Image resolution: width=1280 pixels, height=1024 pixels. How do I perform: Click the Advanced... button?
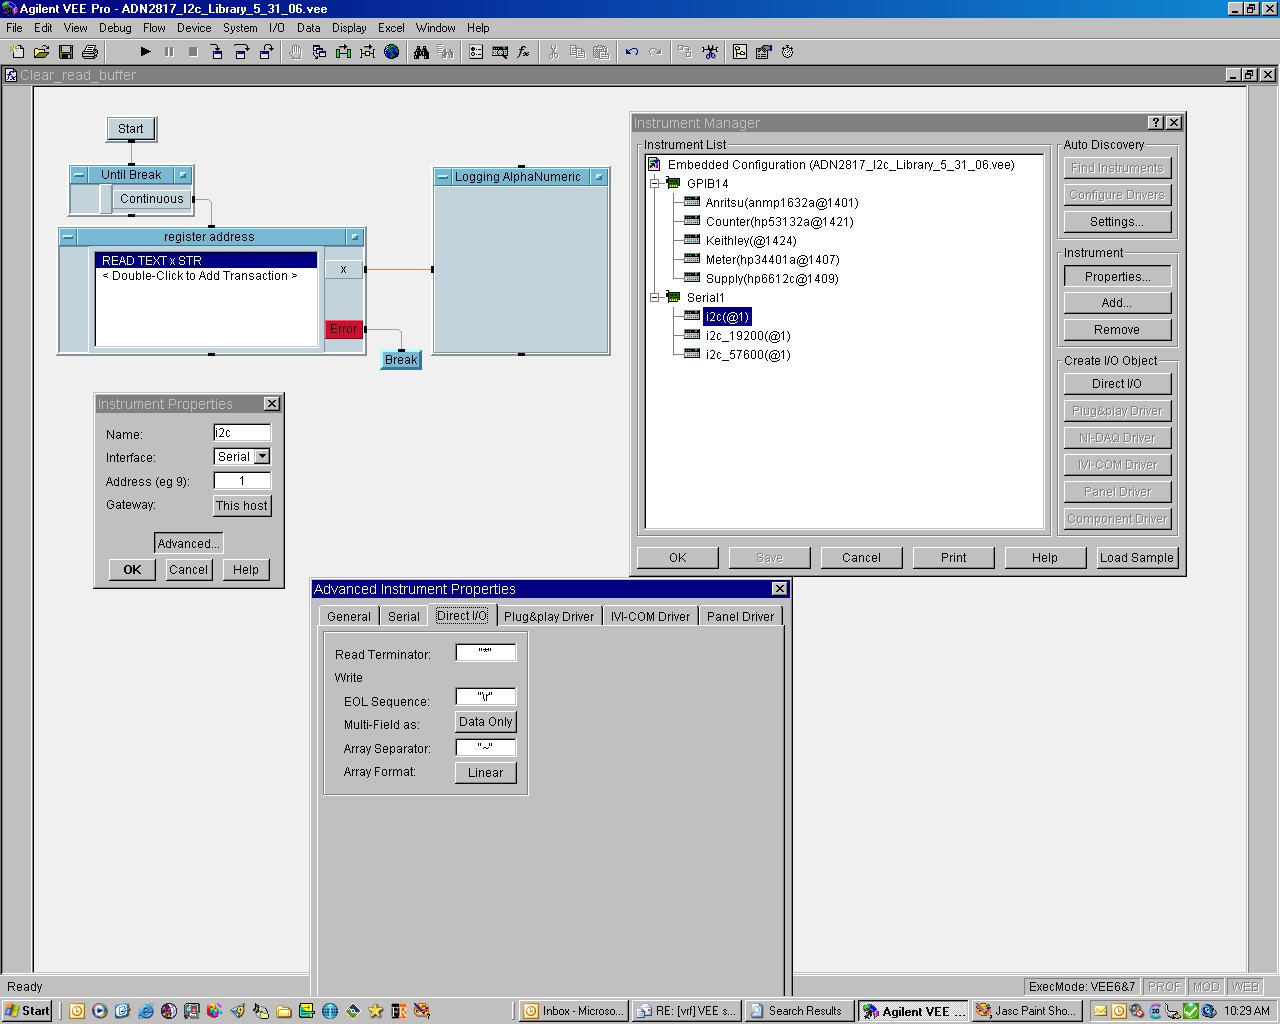(x=188, y=544)
